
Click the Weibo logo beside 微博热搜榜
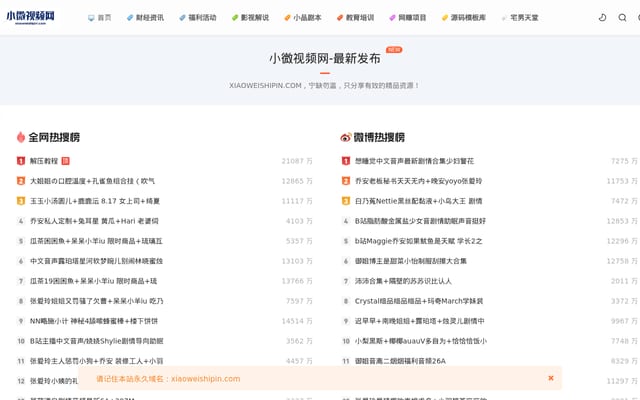tap(345, 138)
